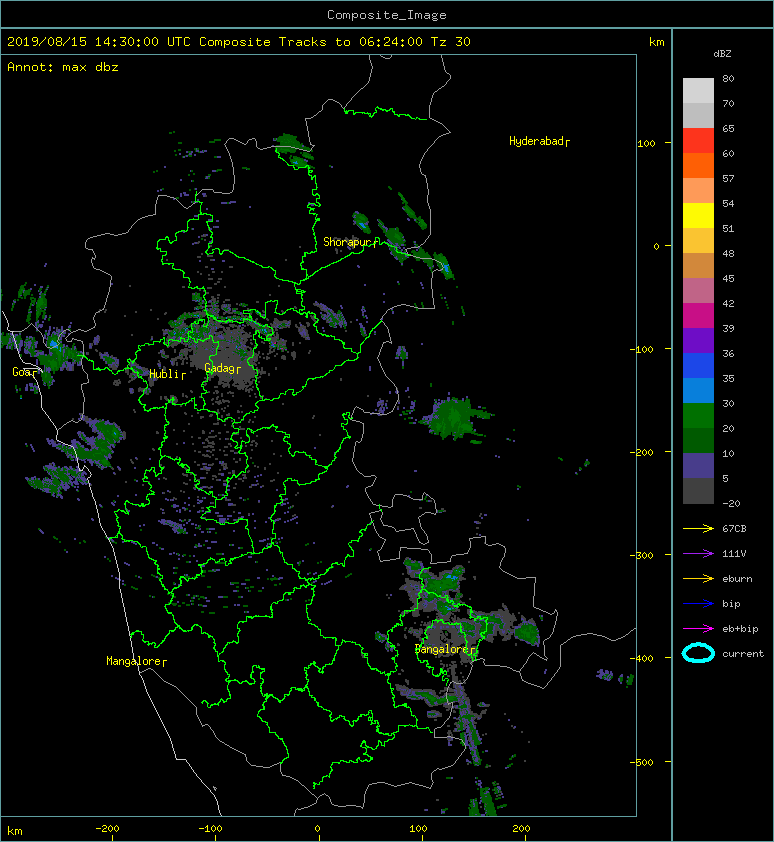Pick the light orange 54-57 dBZ swatch

(698, 191)
